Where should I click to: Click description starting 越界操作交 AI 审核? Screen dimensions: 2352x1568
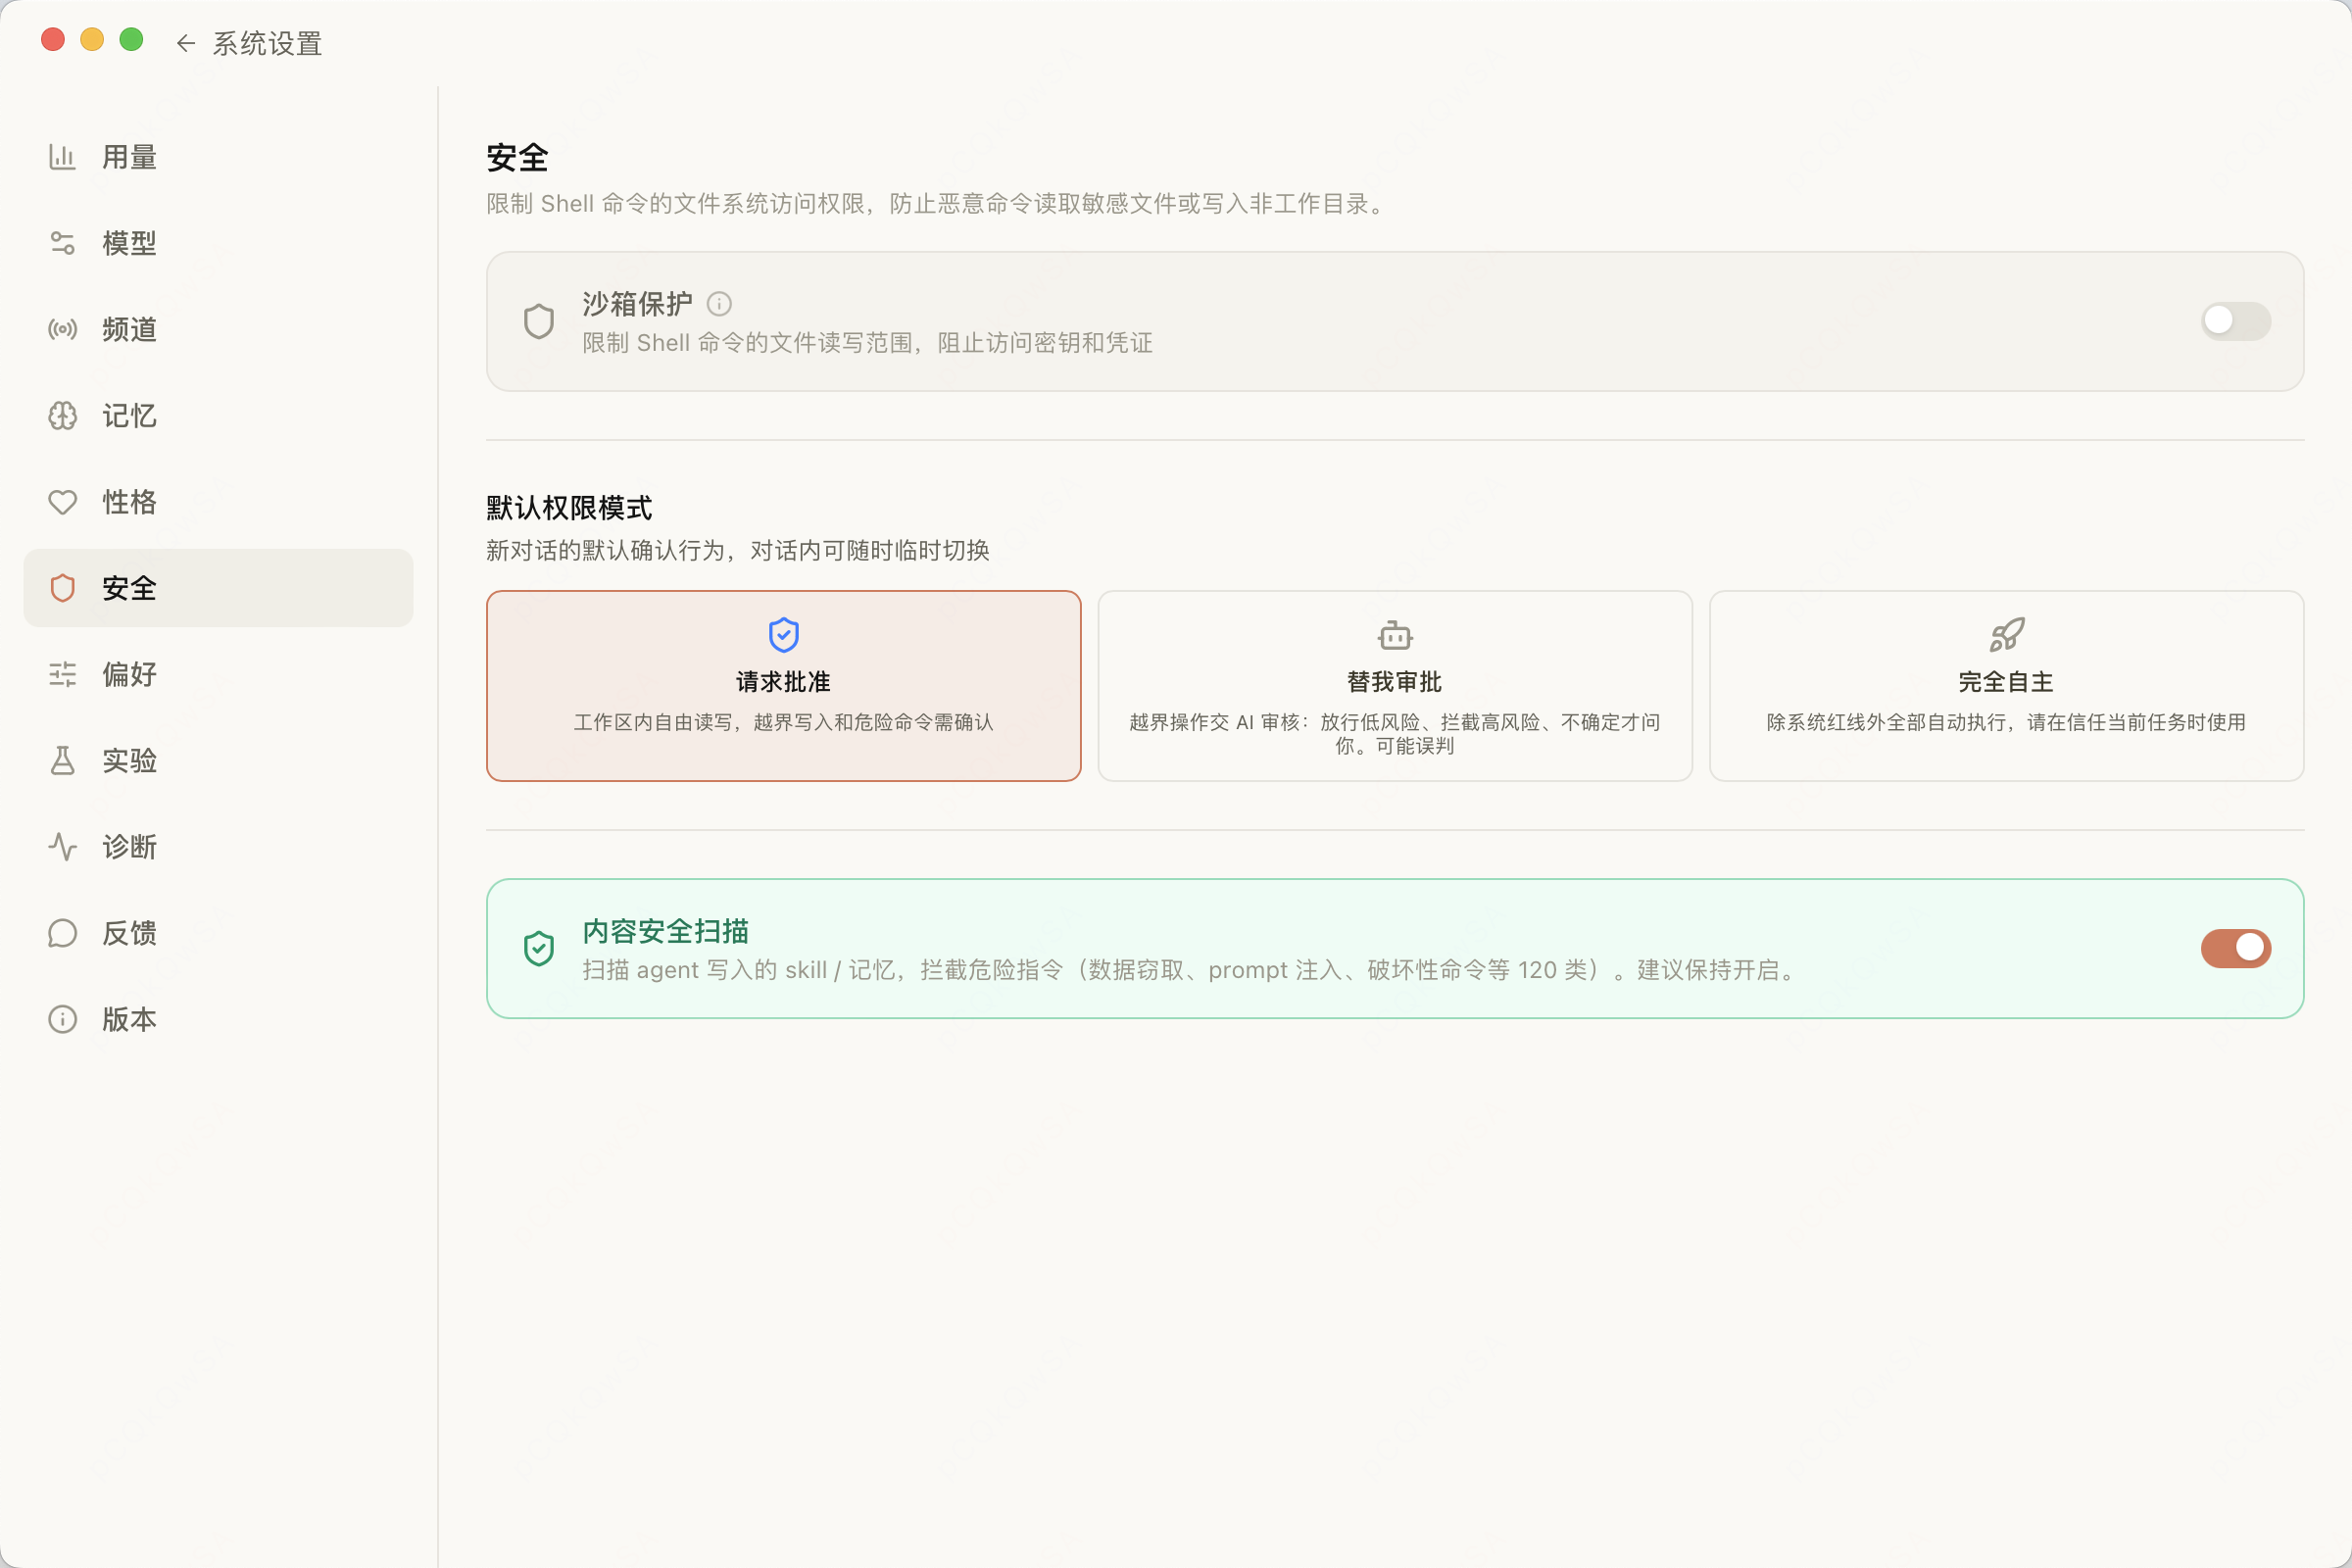(1395, 734)
